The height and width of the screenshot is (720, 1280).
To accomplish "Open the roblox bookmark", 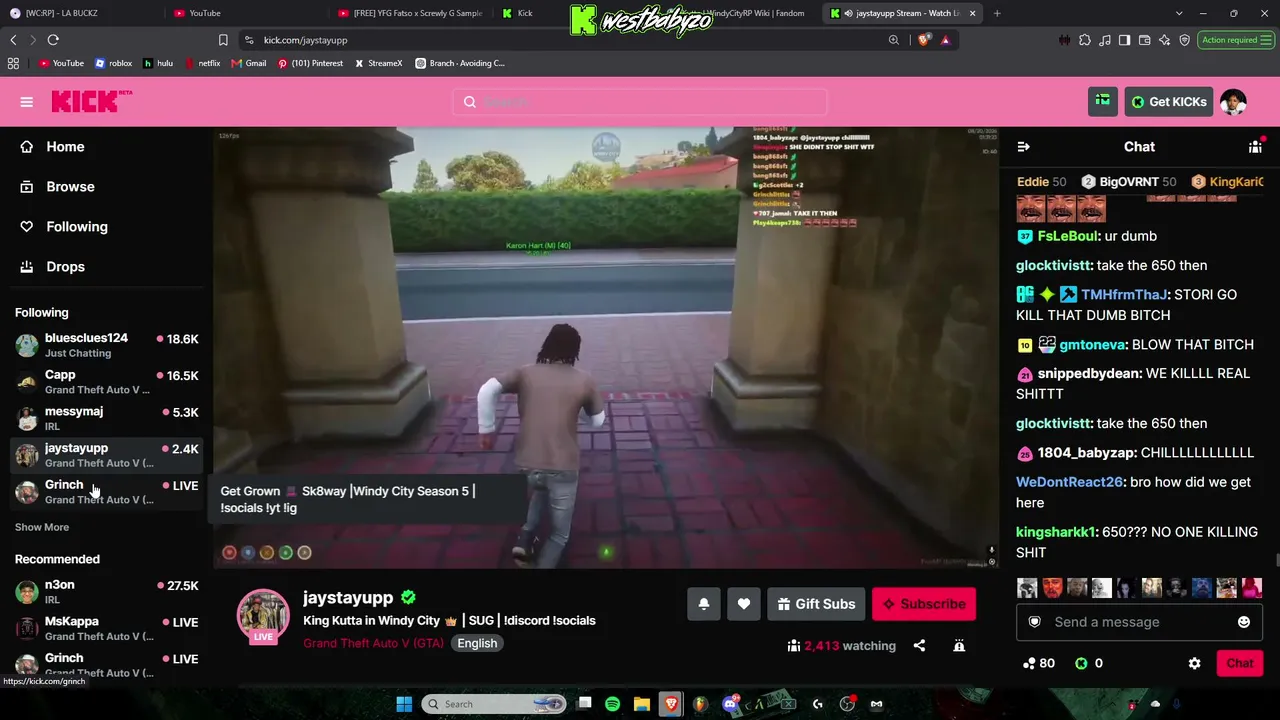I will pos(113,63).
